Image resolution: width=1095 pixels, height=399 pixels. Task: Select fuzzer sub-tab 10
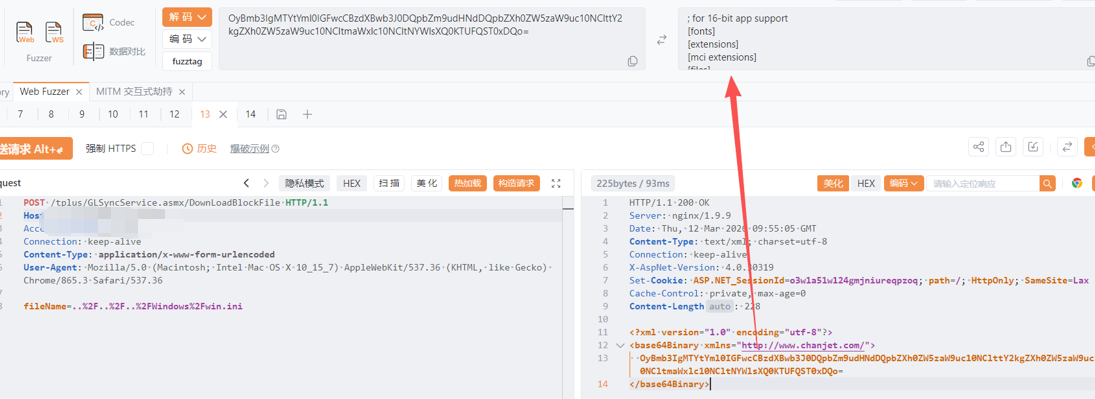pyautogui.click(x=113, y=114)
